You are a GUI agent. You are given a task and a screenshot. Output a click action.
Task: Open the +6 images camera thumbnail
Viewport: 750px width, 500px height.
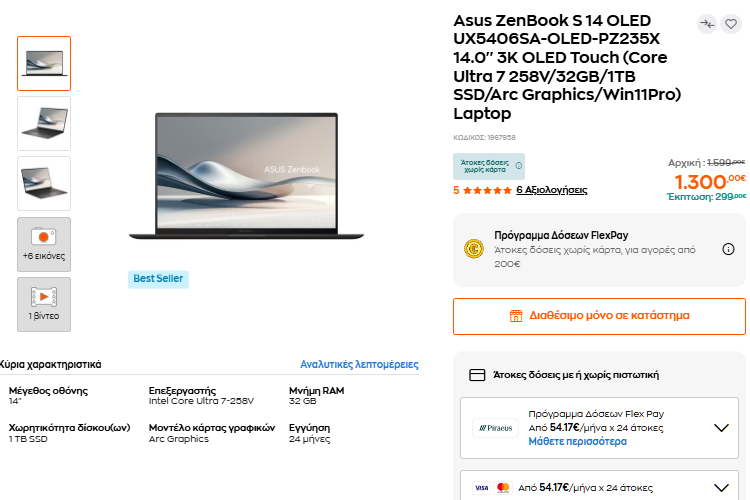[44, 244]
